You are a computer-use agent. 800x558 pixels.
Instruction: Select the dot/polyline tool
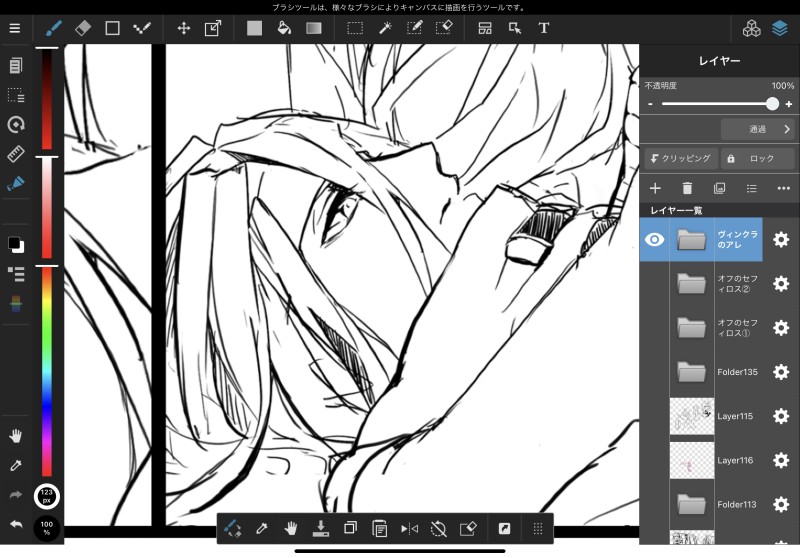point(141,28)
